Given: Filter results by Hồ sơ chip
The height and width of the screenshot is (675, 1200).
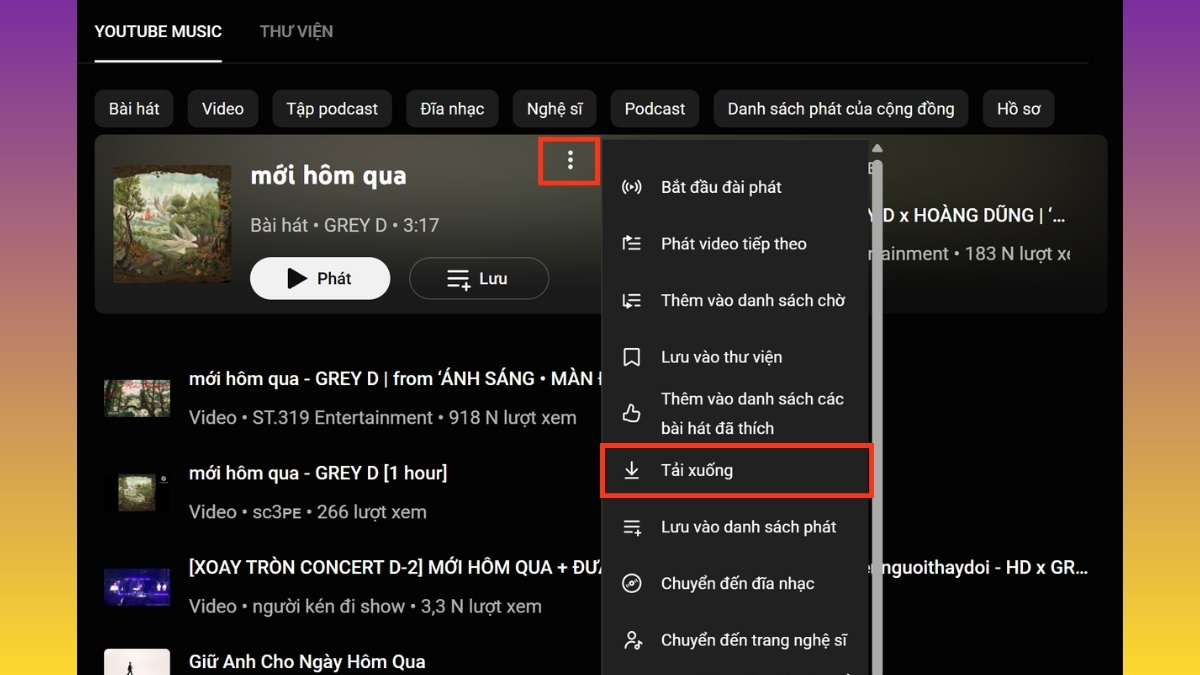Looking at the screenshot, I should tap(1018, 109).
